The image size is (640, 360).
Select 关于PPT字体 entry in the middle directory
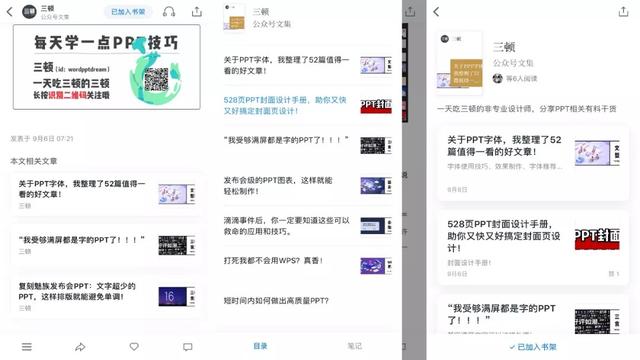click(x=307, y=65)
